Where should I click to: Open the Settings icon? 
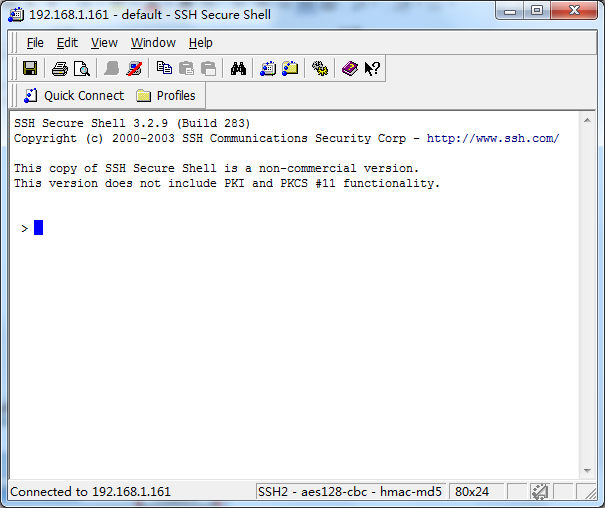[x=320, y=69]
